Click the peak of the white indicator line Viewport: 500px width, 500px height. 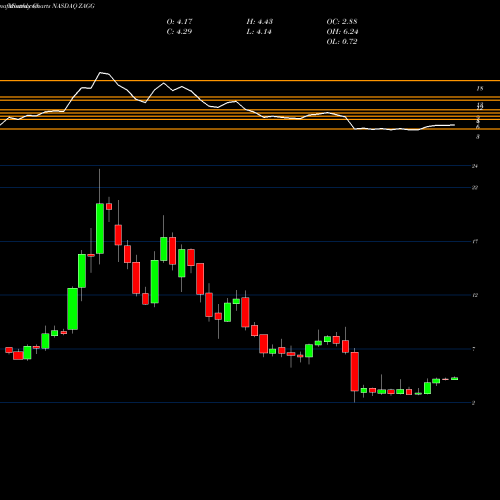pyautogui.click(x=101, y=73)
